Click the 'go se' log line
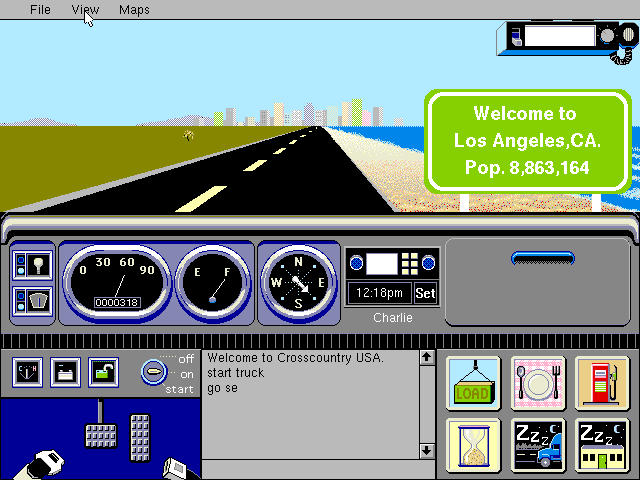Screen dimensions: 640x480 [222, 388]
